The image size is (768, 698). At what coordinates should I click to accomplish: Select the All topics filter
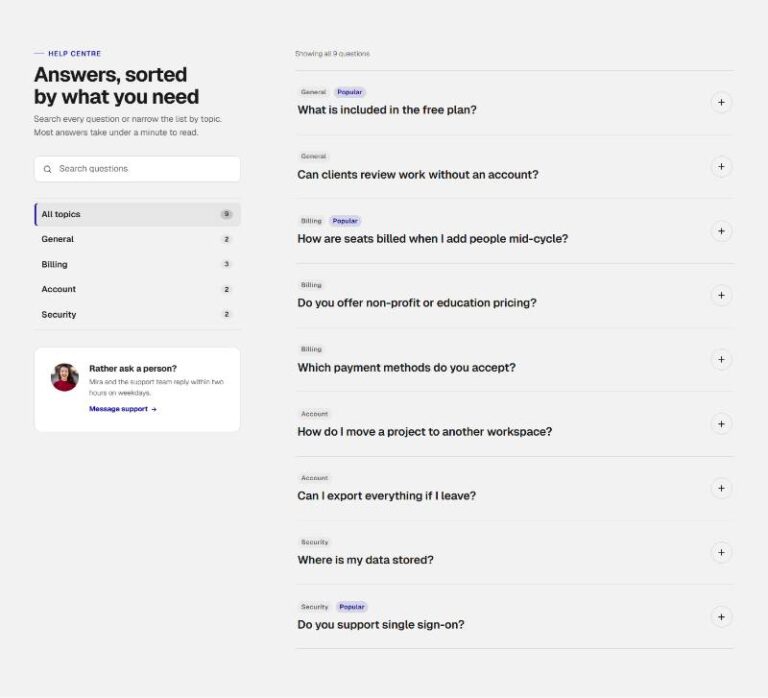(137, 214)
